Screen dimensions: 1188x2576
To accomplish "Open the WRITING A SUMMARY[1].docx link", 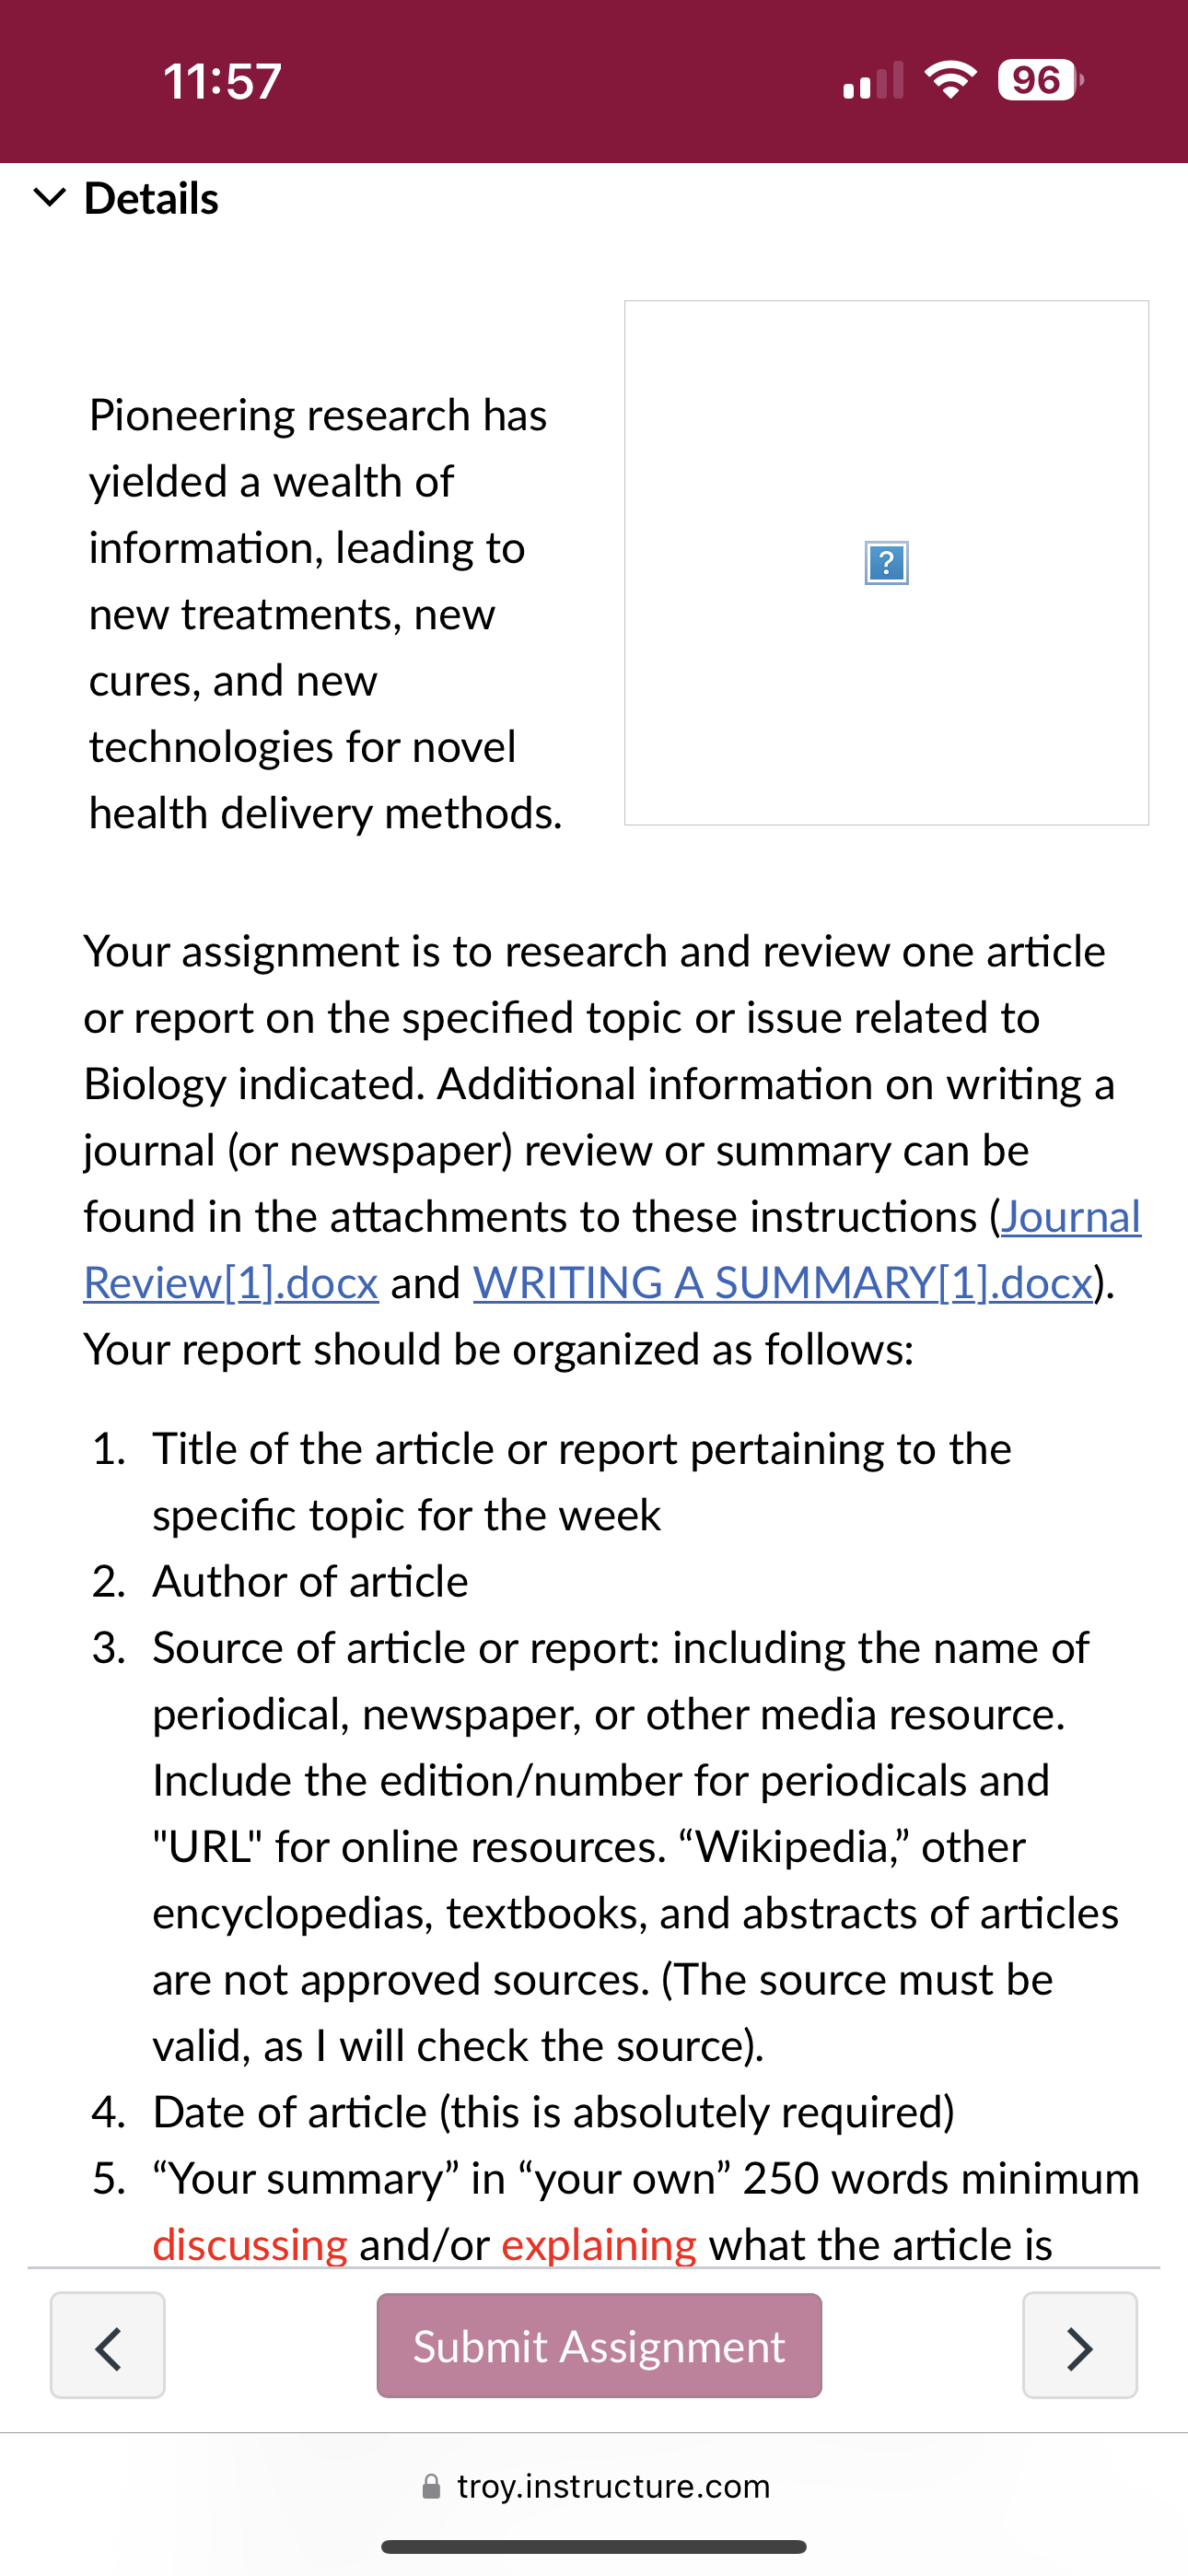I will tap(783, 1282).
